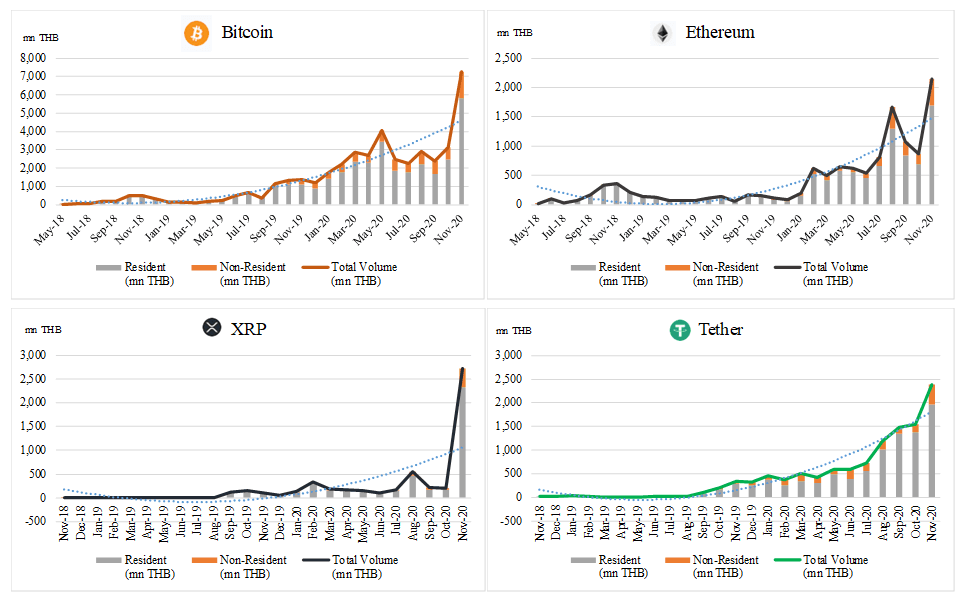Click the Ethereum chart title text
968x600 pixels.
point(720,32)
